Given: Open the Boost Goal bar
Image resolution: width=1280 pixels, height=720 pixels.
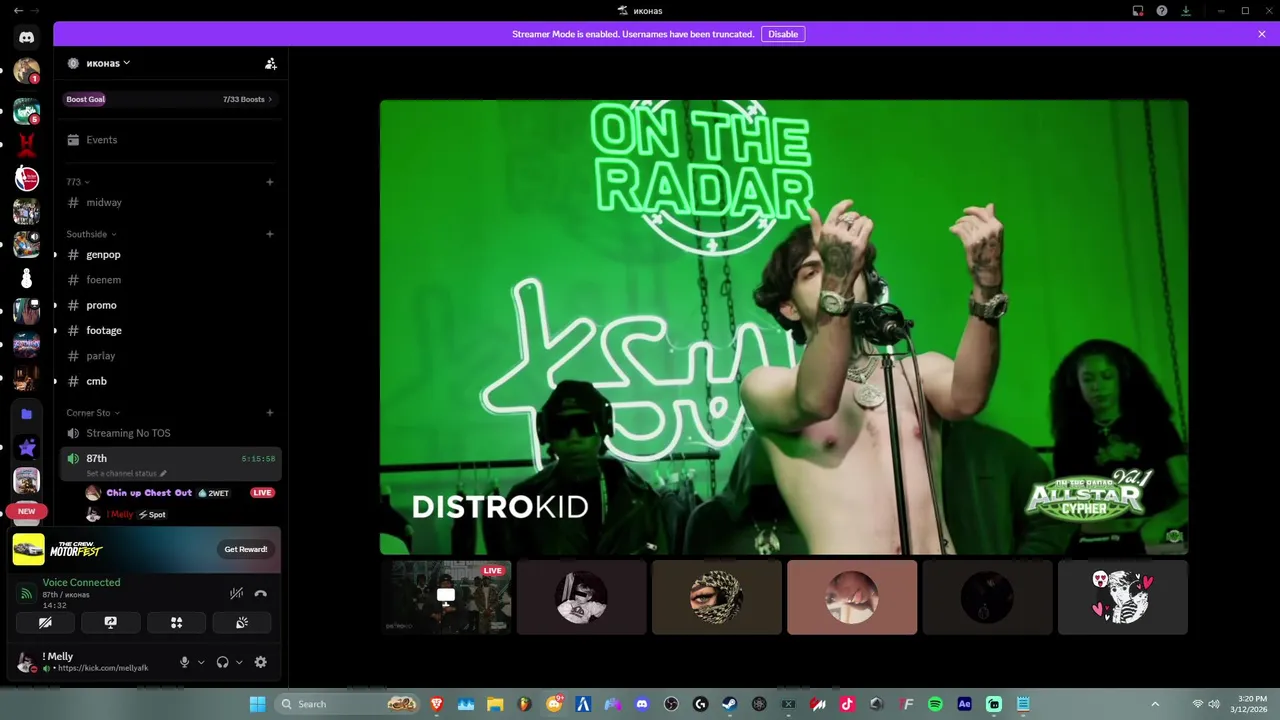Looking at the screenshot, I should click(x=170, y=99).
